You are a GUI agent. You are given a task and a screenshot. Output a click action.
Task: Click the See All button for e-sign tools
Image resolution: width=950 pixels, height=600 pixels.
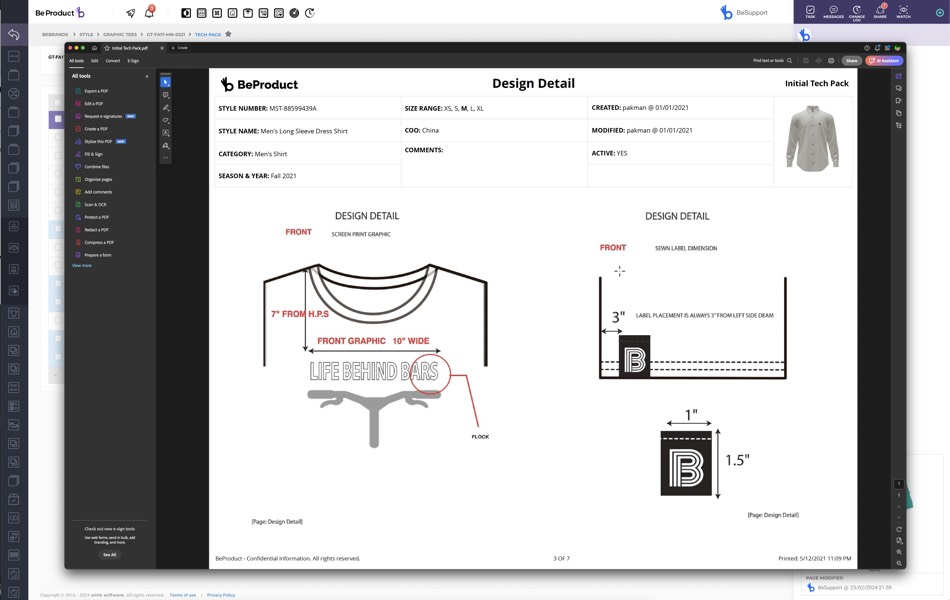tap(110, 555)
